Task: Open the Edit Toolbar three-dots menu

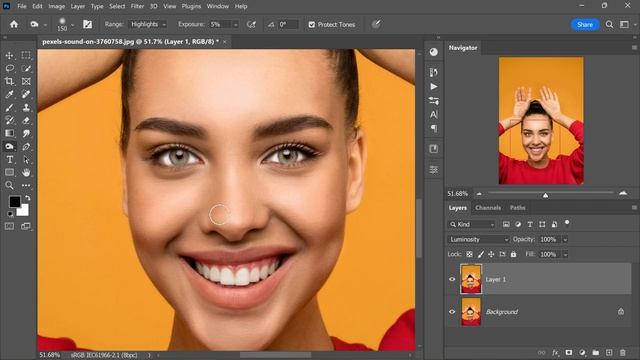Action: coord(26,185)
